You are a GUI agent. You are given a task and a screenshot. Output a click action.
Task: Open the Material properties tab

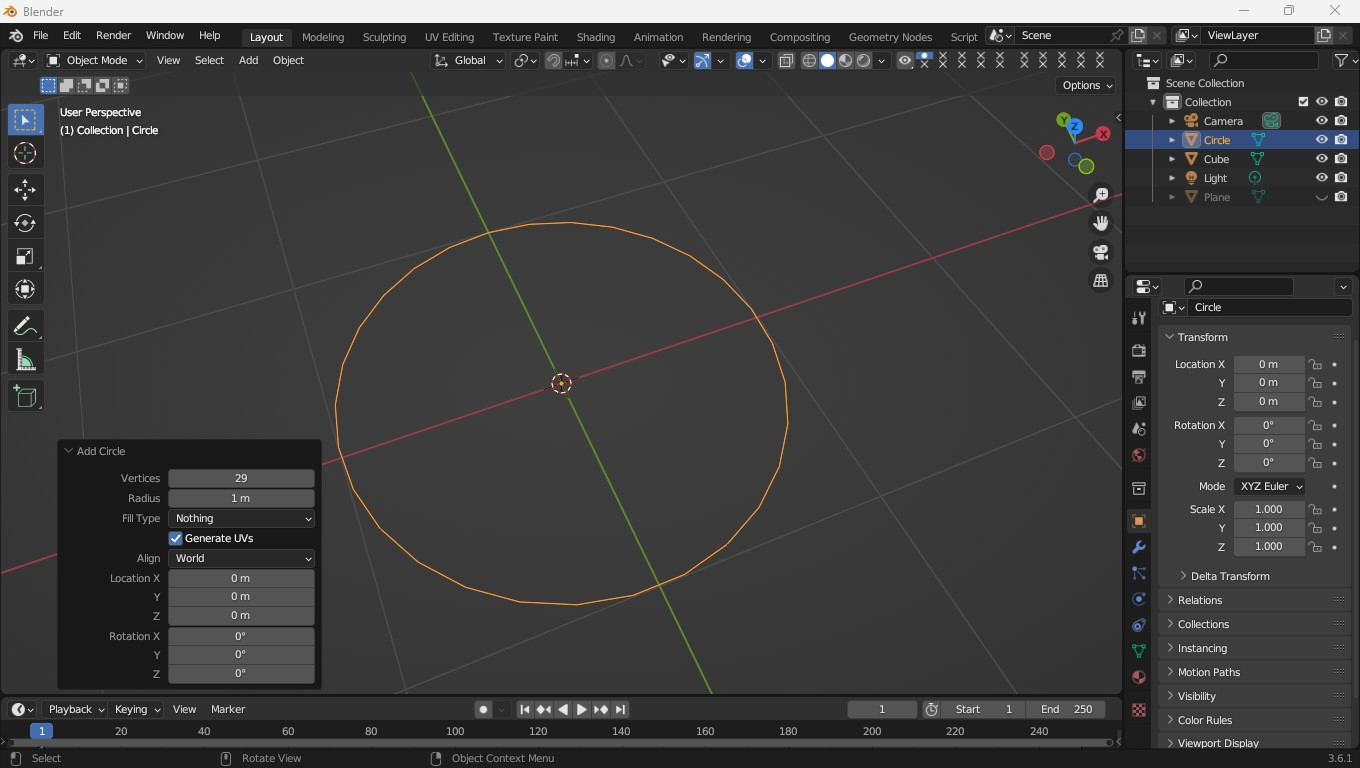pos(1138,677)
